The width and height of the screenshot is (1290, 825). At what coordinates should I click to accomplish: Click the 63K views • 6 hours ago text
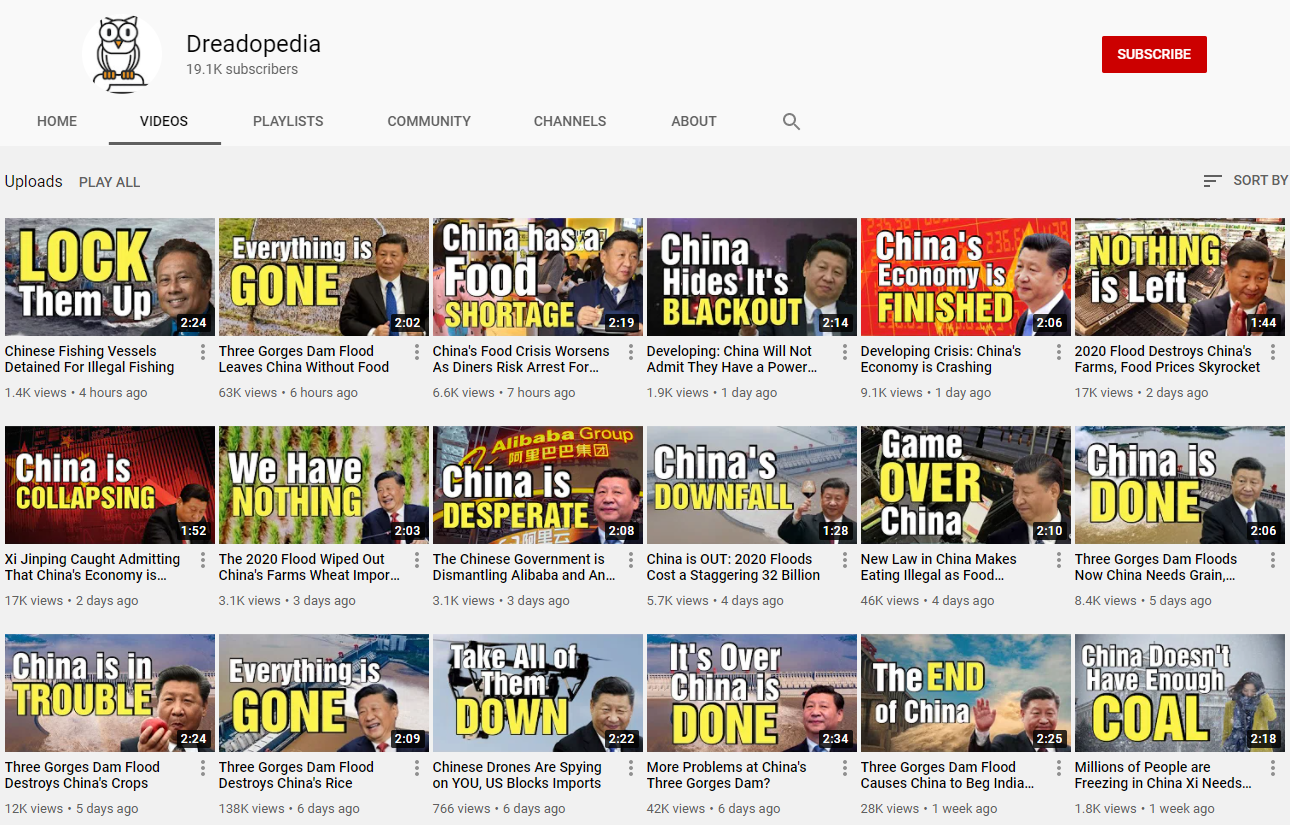pos(288,392)
